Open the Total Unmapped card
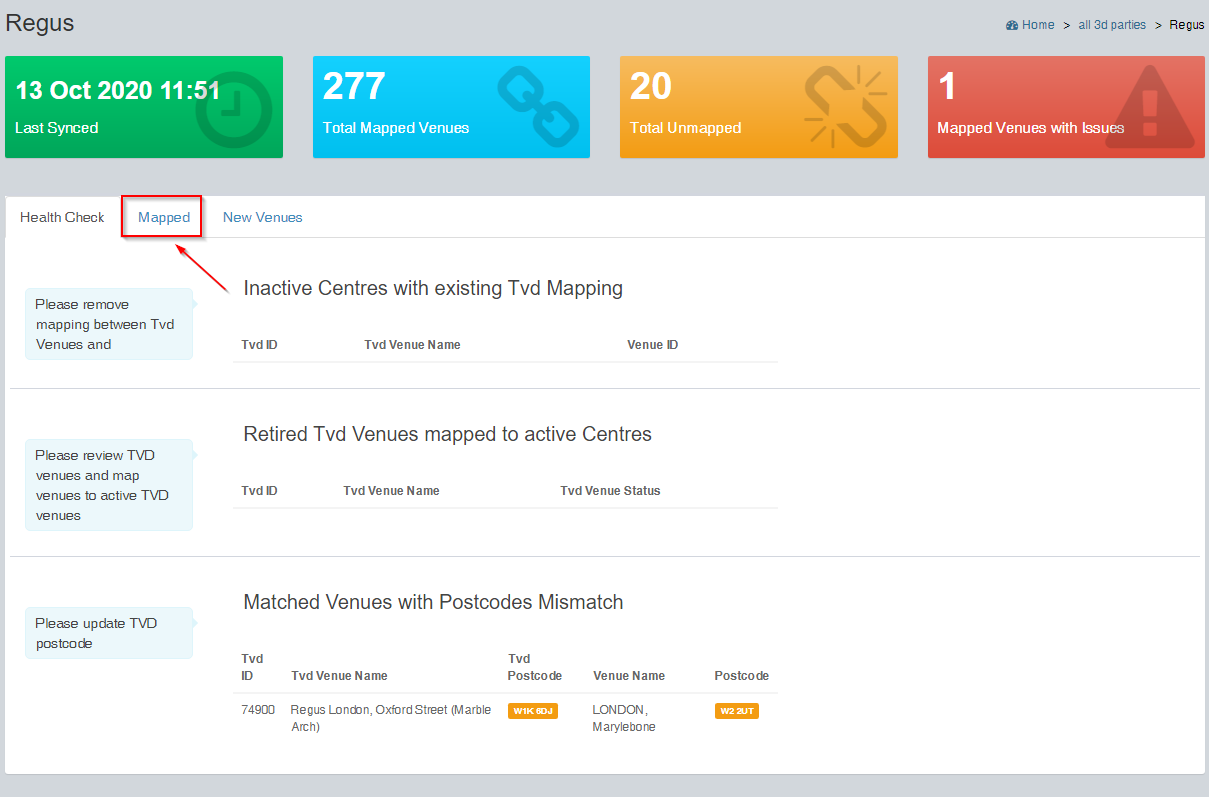 point(759,107)
